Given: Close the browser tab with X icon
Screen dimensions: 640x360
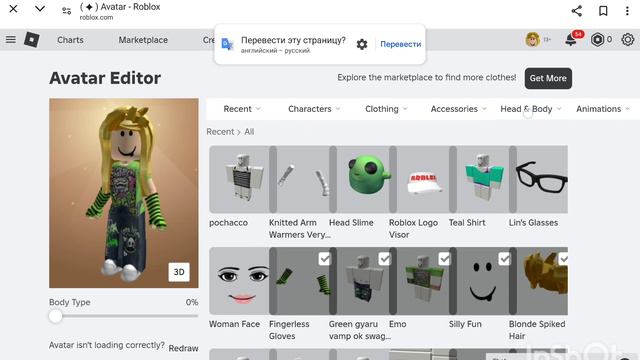Looking at the screenshot, I should click(x=13, y=9).
